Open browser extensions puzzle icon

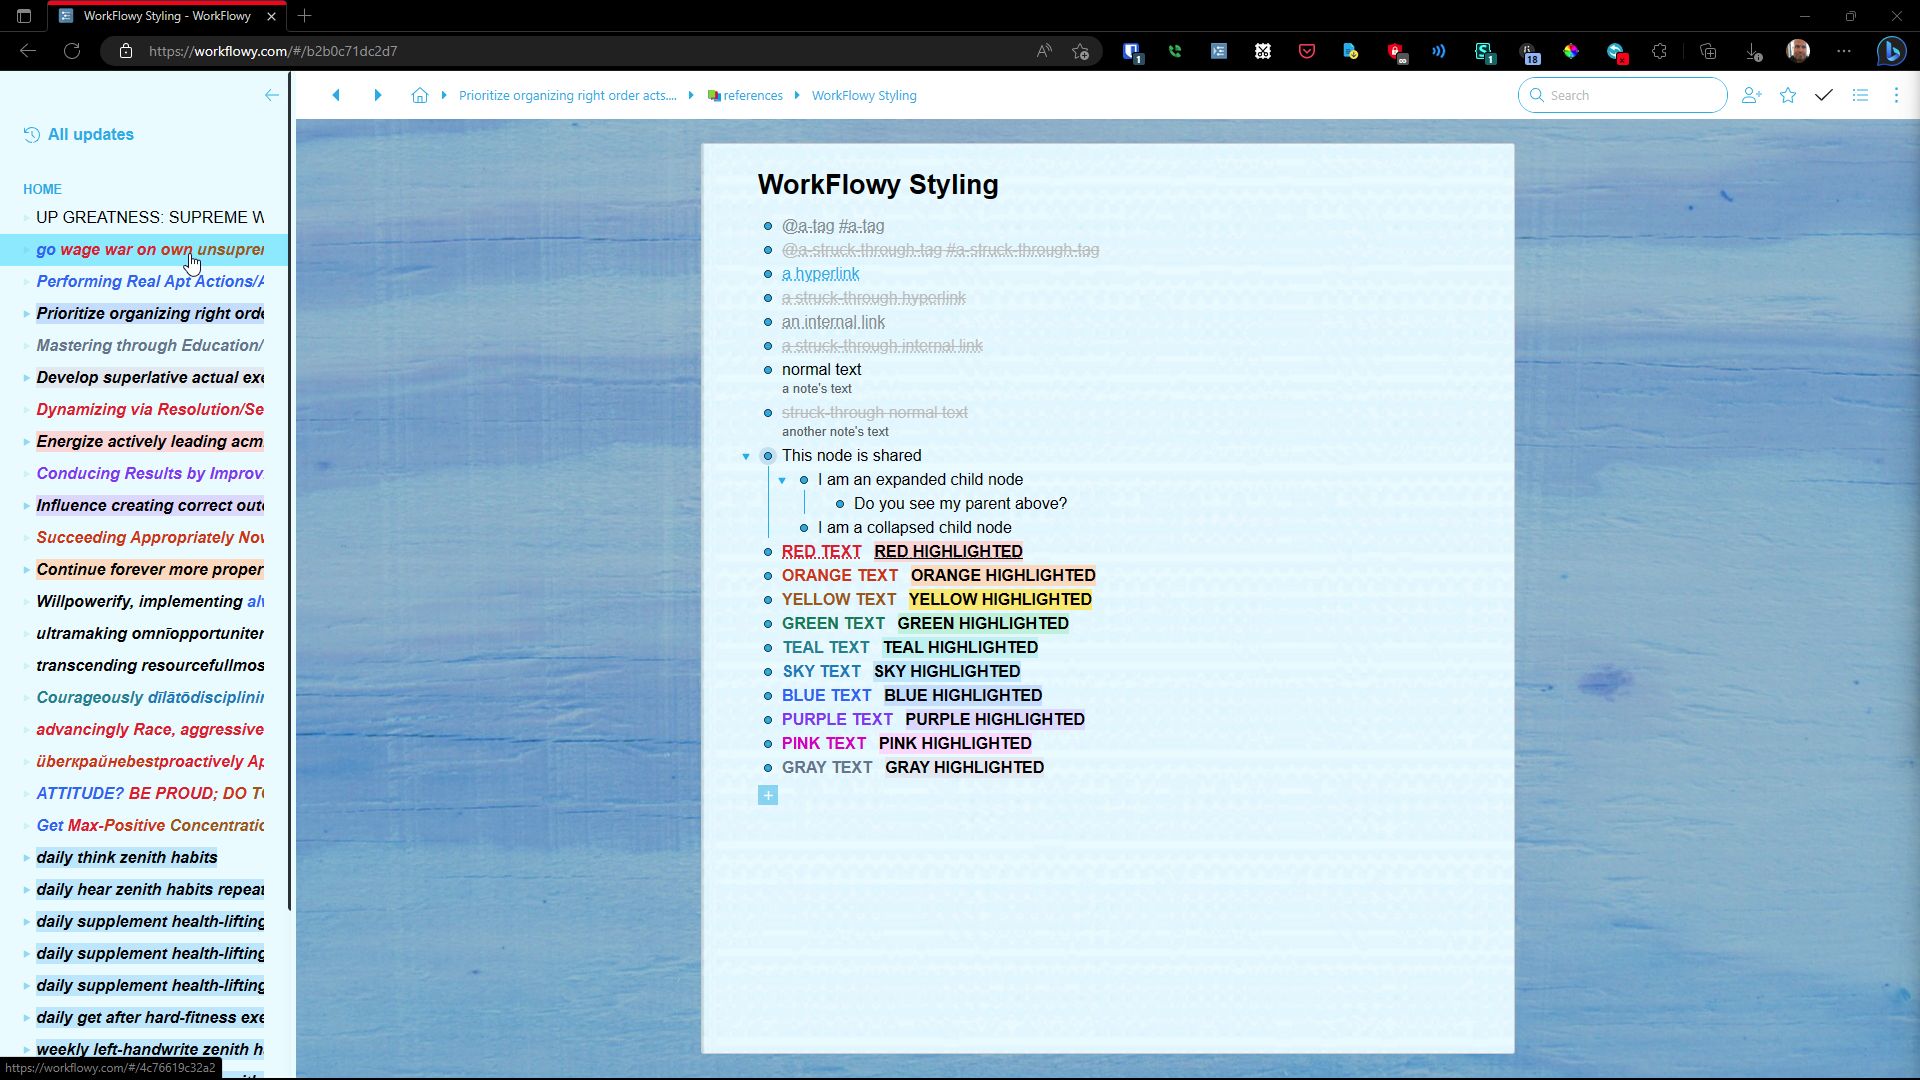1659,51
